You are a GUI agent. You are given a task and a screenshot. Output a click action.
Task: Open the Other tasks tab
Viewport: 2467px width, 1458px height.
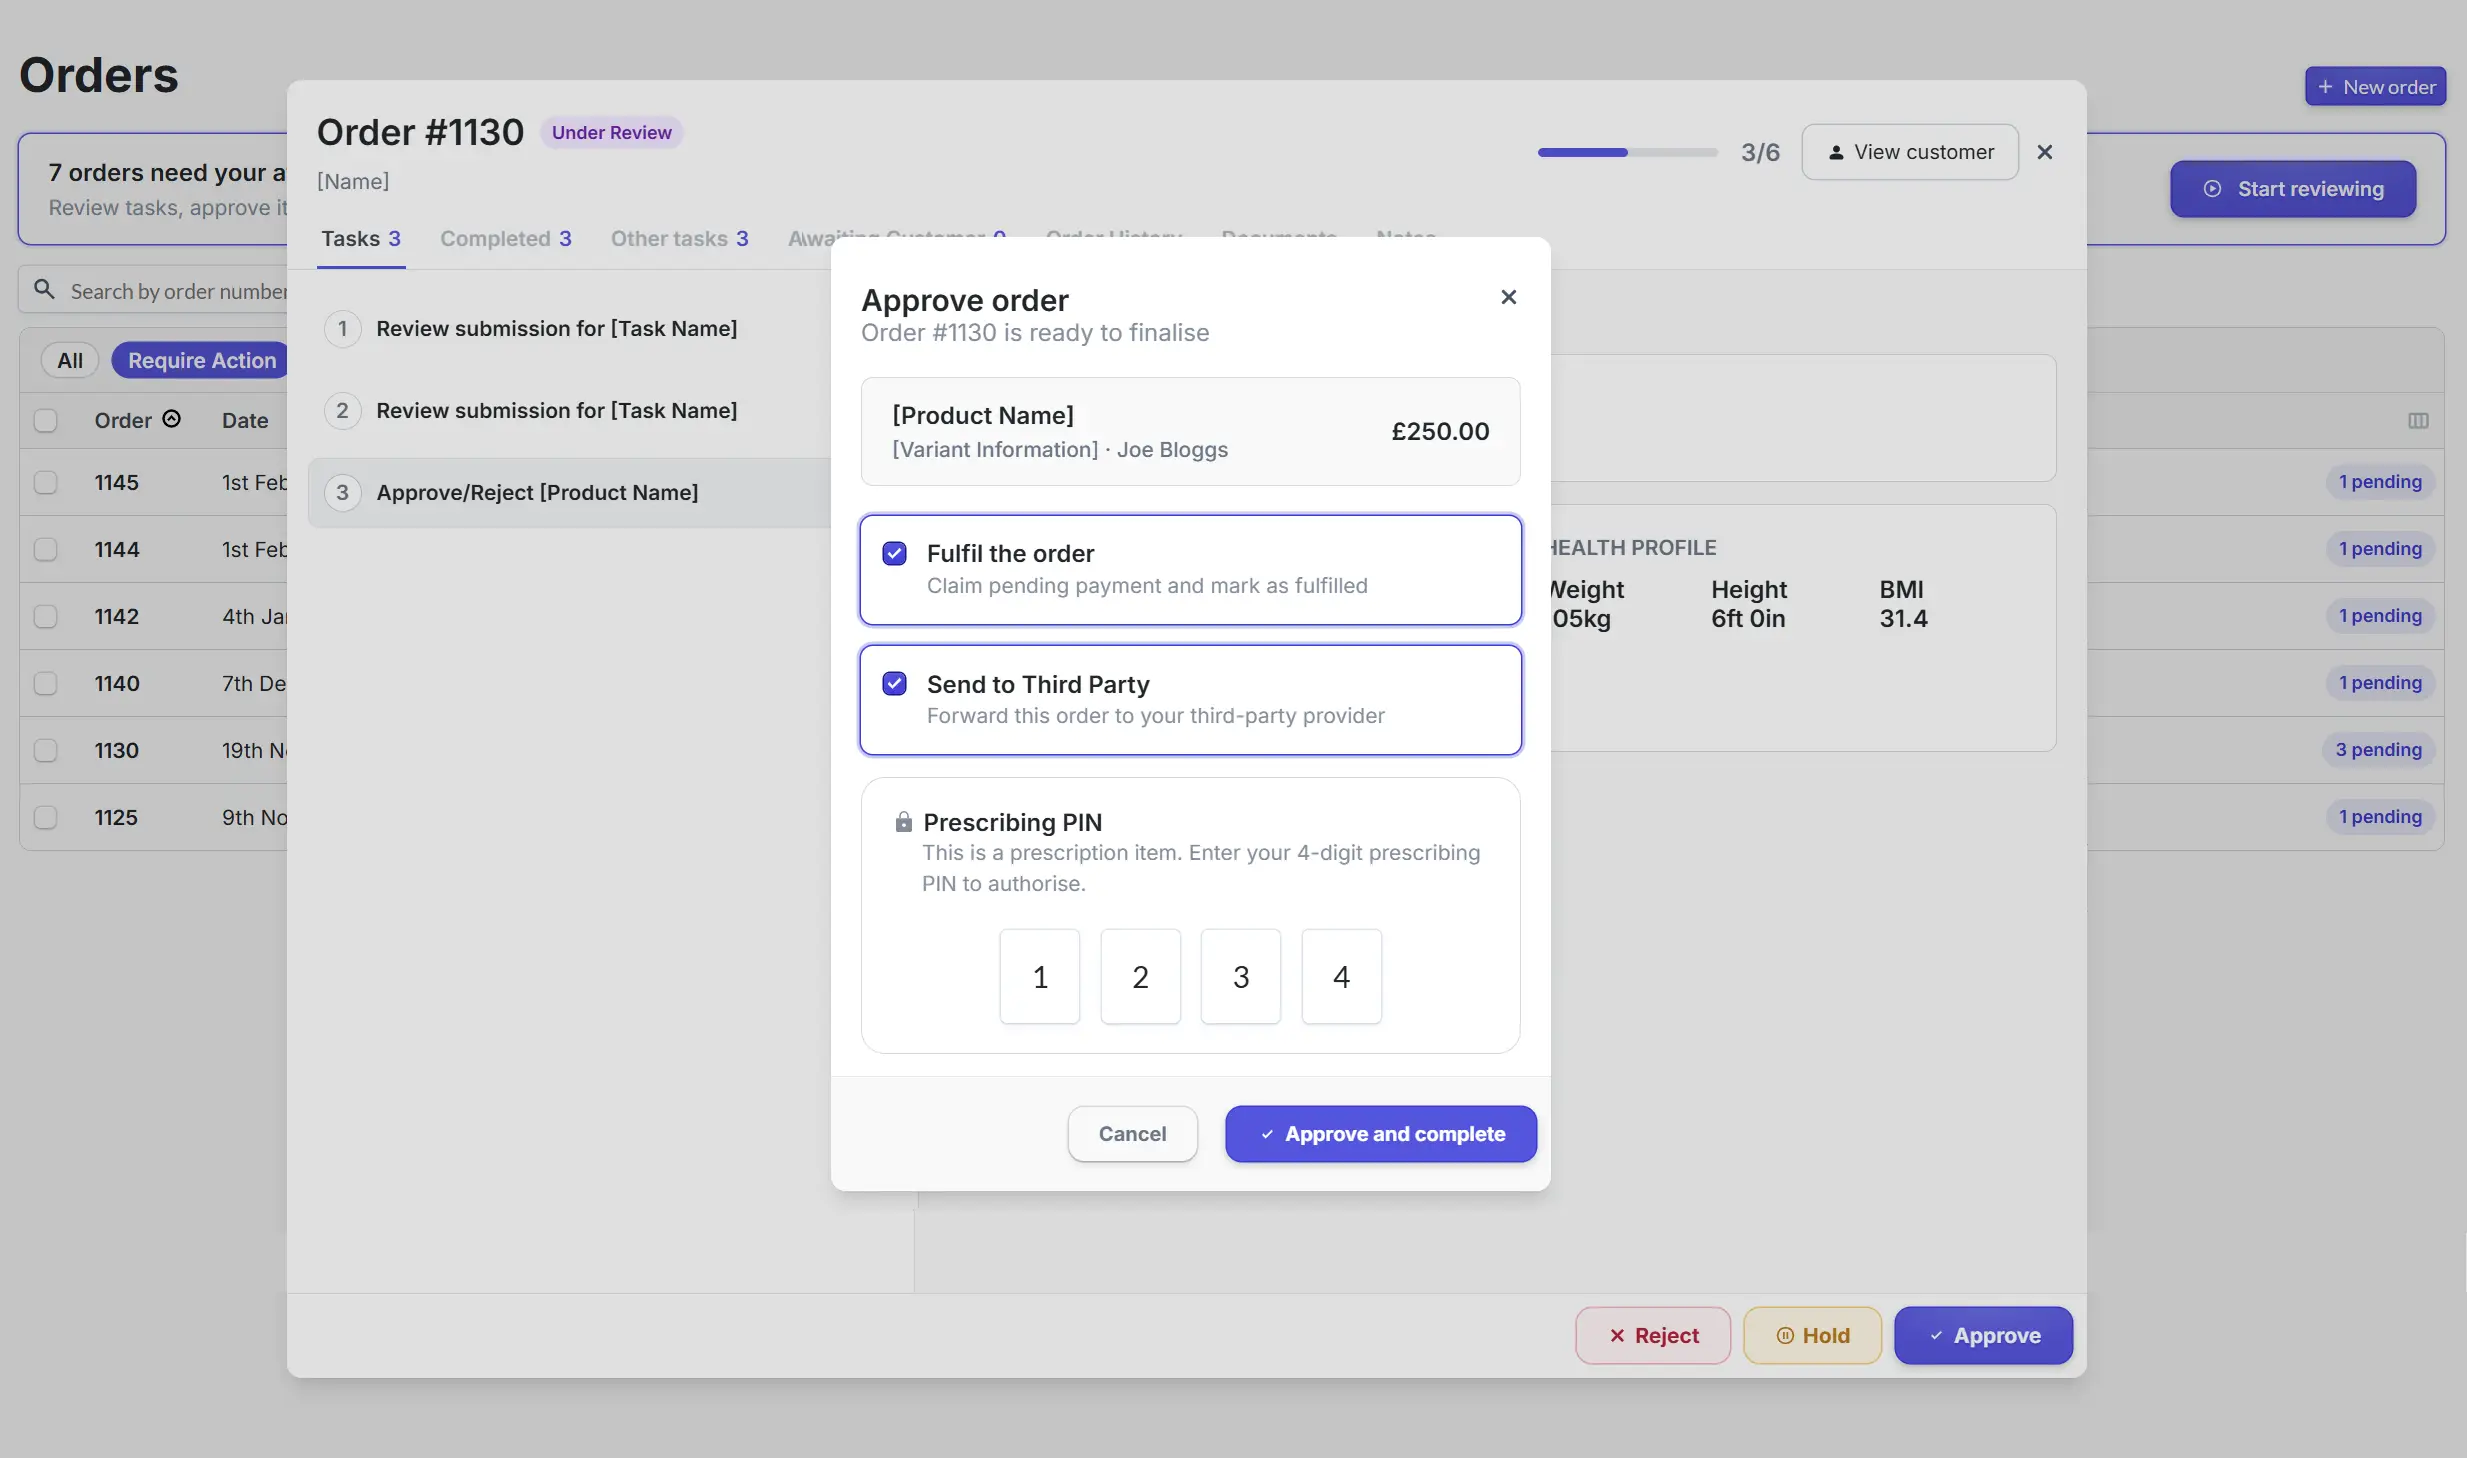(x=679, y=238)
